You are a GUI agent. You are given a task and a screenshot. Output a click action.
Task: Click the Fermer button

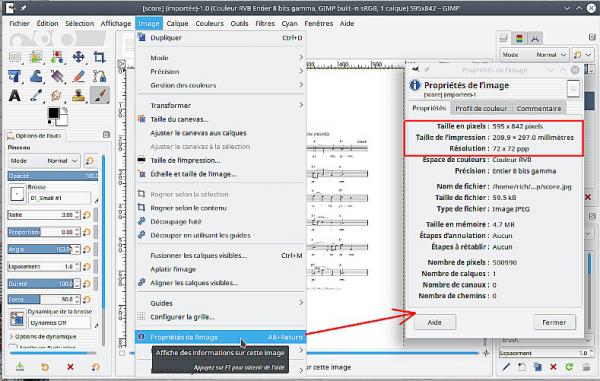554,322
